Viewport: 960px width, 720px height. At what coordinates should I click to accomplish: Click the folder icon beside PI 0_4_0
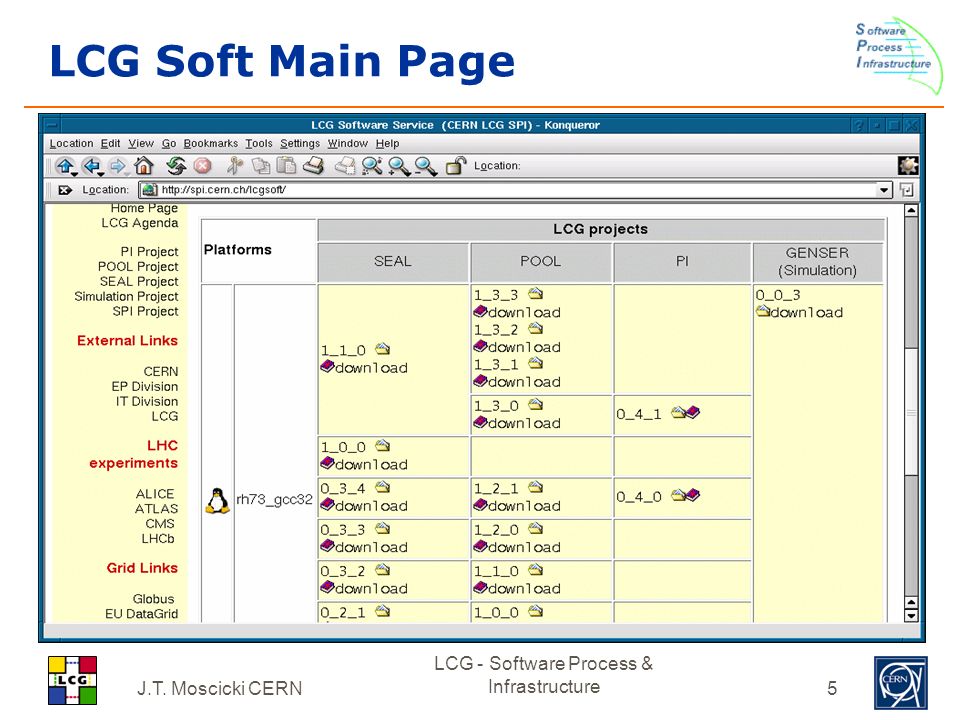coord(678,495)
